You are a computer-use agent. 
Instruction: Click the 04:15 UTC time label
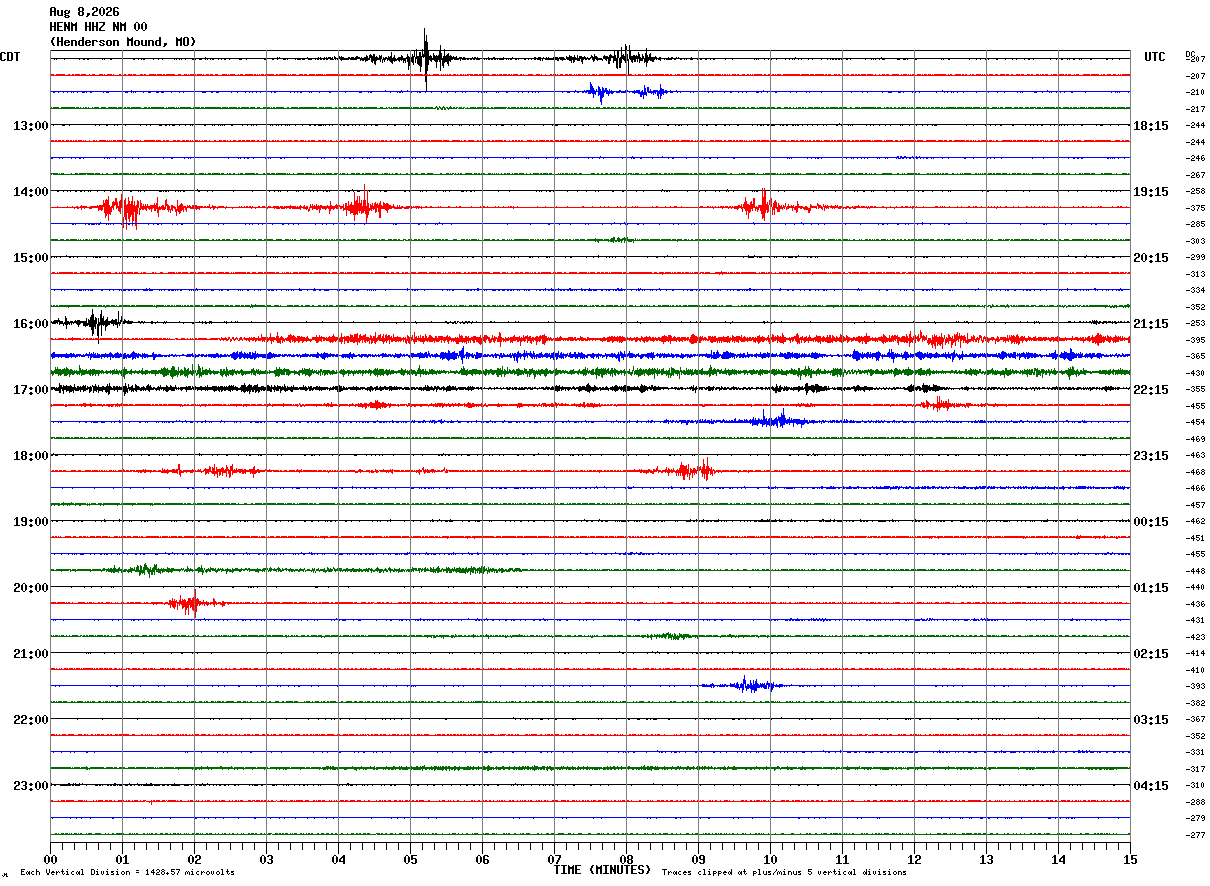pos(1150,786)
